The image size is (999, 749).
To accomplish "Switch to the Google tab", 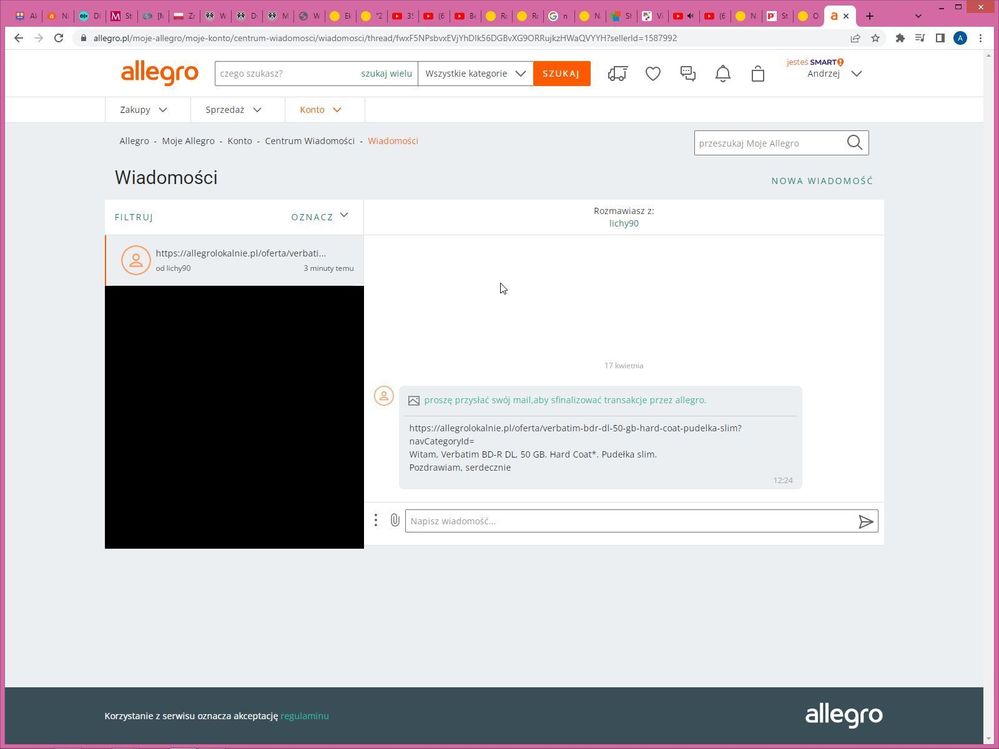I will pyautogui.click(x=557, y=16).
